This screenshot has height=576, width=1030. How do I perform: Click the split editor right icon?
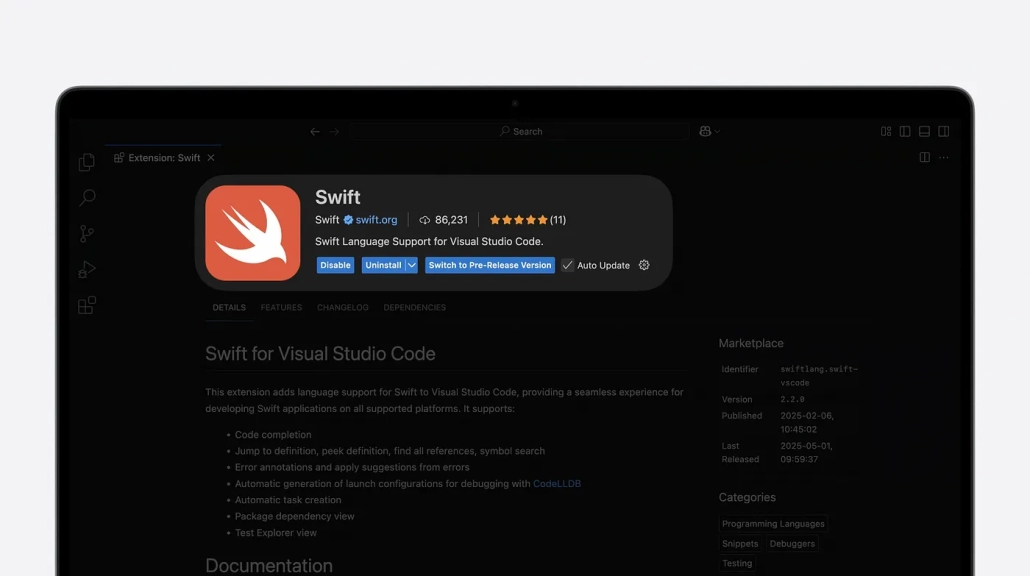(924, 158)
